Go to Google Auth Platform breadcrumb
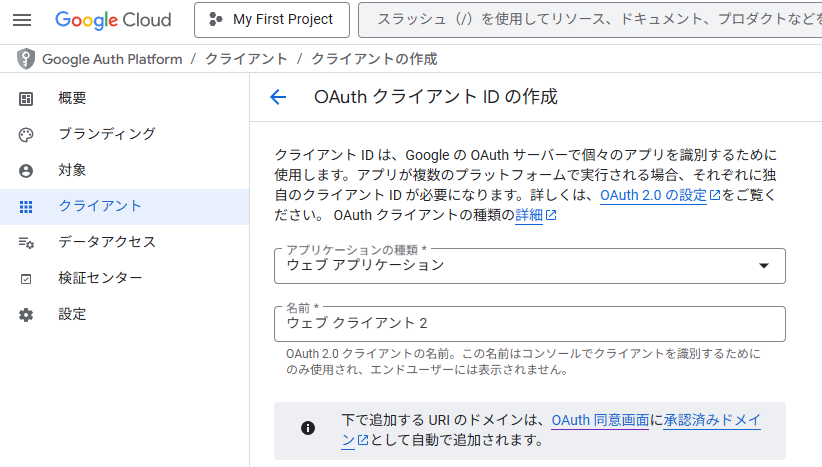This screenshot has width=822, height=467. click(112, 59)
